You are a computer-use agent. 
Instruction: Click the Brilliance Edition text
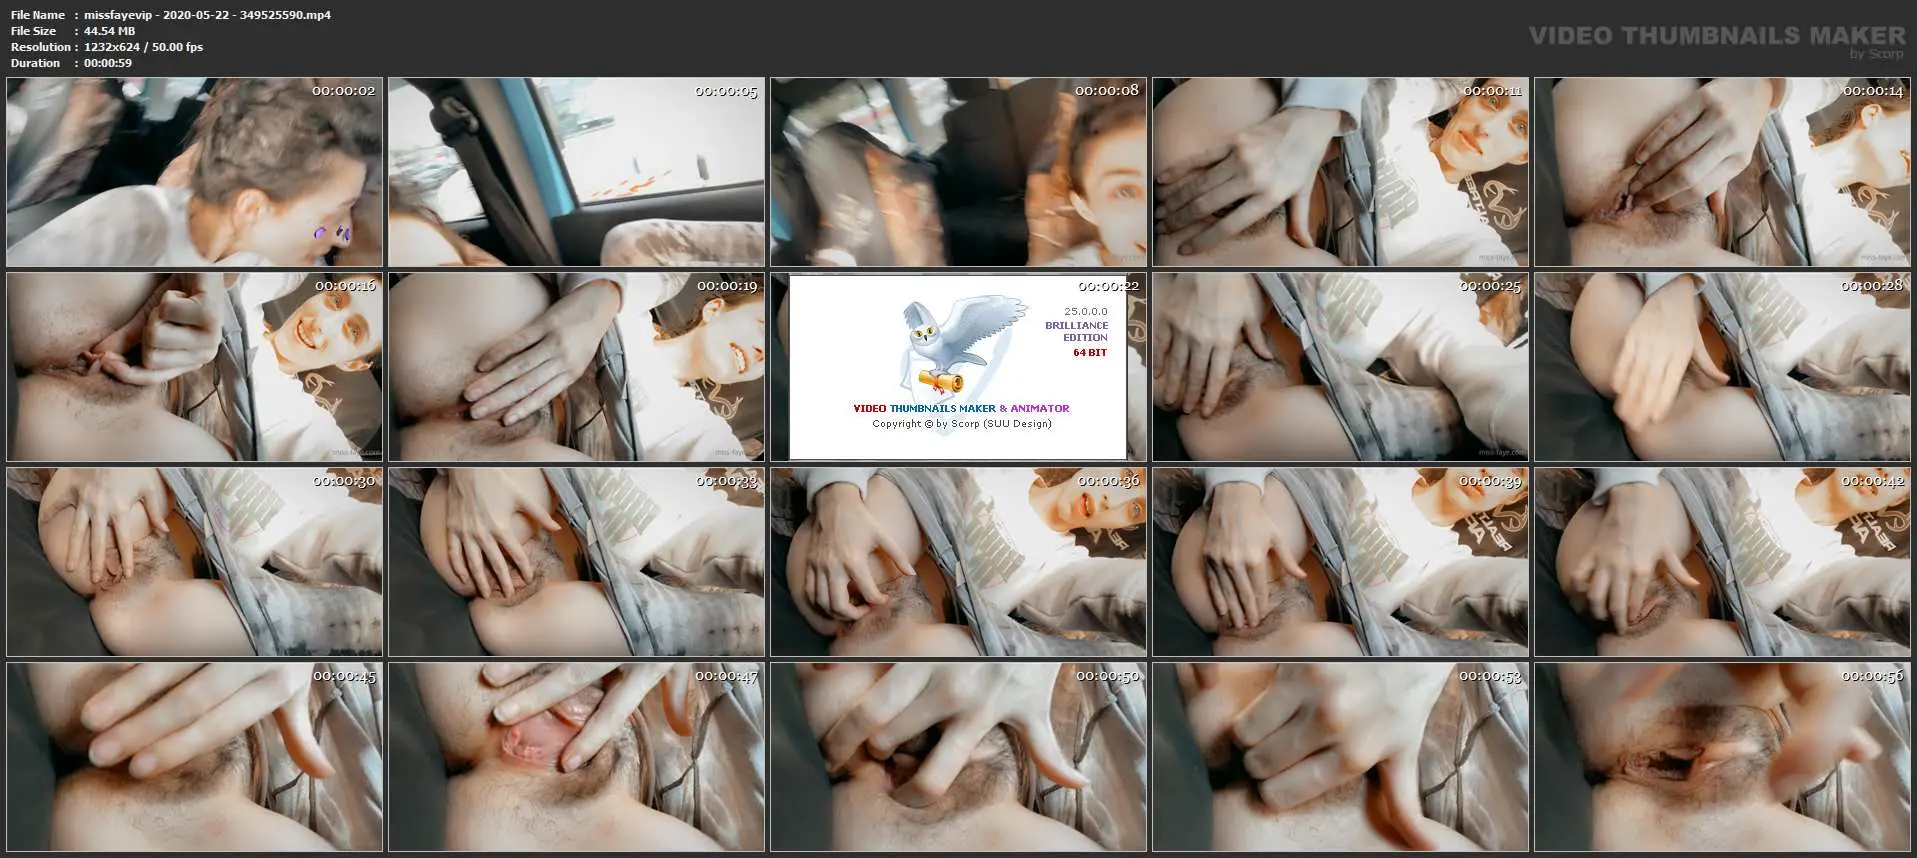click(1076, 331)
